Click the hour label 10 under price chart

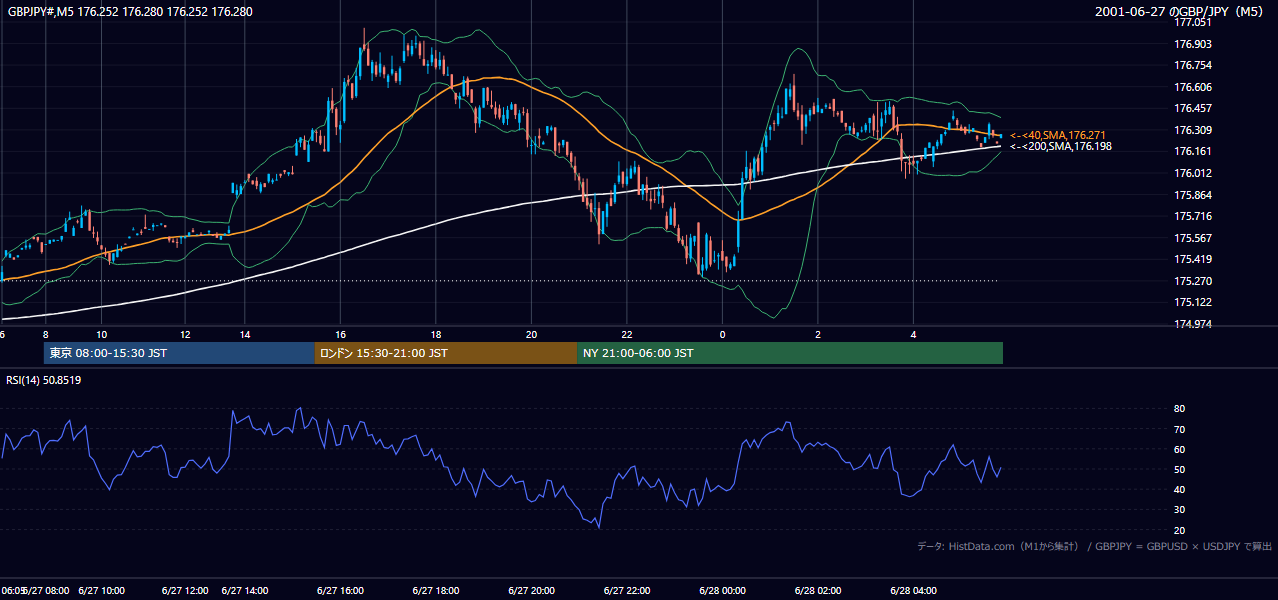click(x=101, y=334)
